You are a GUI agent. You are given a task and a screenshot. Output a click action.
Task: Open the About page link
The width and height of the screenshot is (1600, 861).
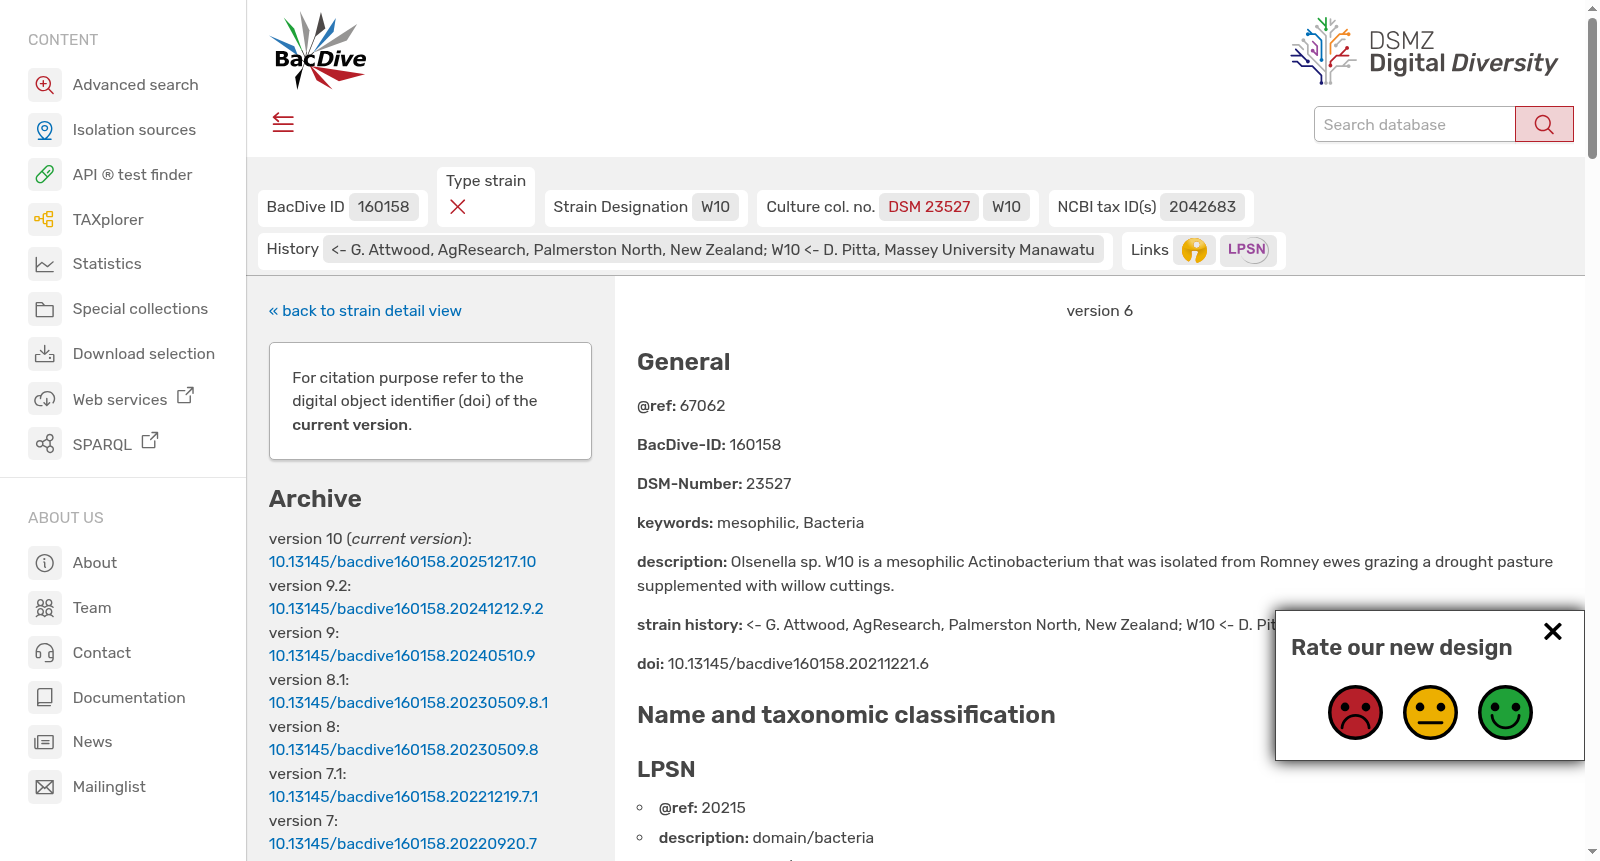[x=95, y=563]
